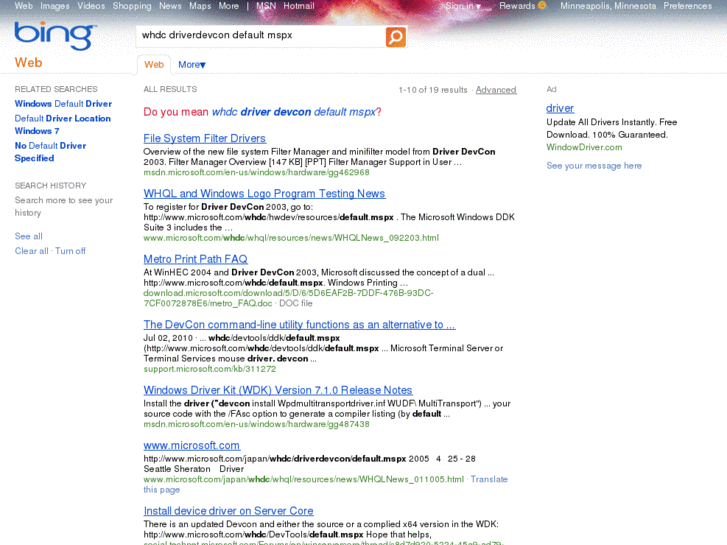The width and height of the screenshot is (727, 545).
Task: Open WHQL and Windows Logo Program result
Action: pos(264,193)
